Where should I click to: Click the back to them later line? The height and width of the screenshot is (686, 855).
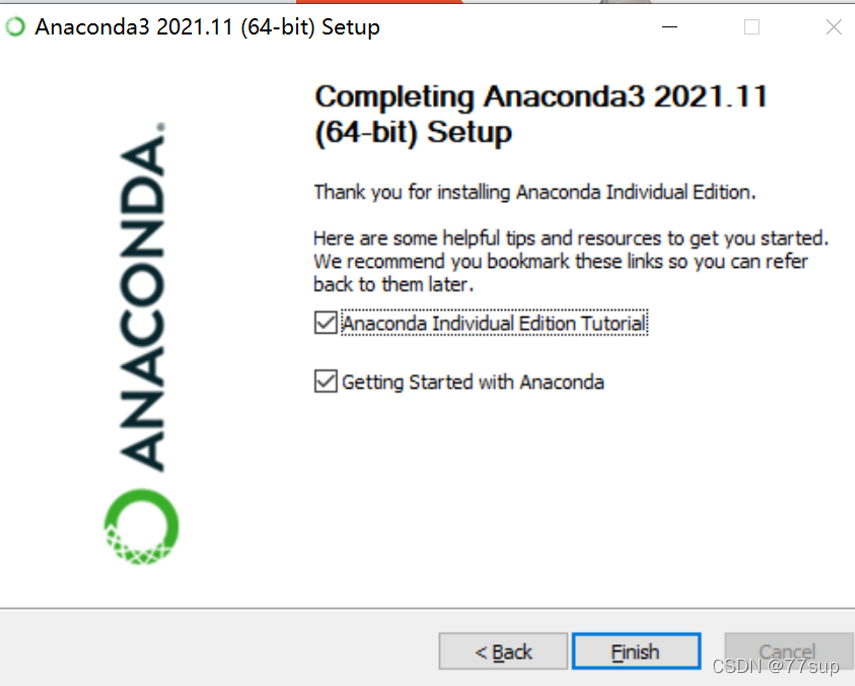(393, 284)
